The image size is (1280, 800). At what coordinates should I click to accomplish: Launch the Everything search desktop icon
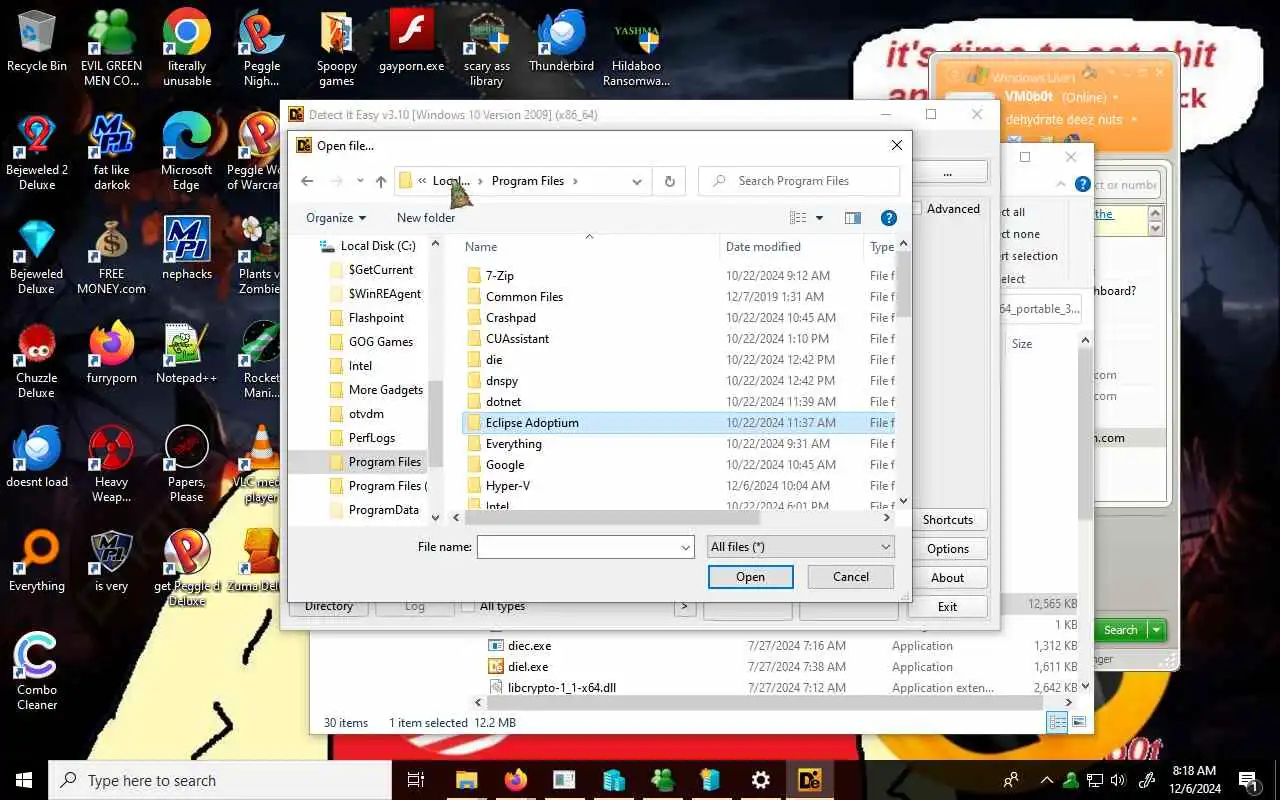click(37, 560)
